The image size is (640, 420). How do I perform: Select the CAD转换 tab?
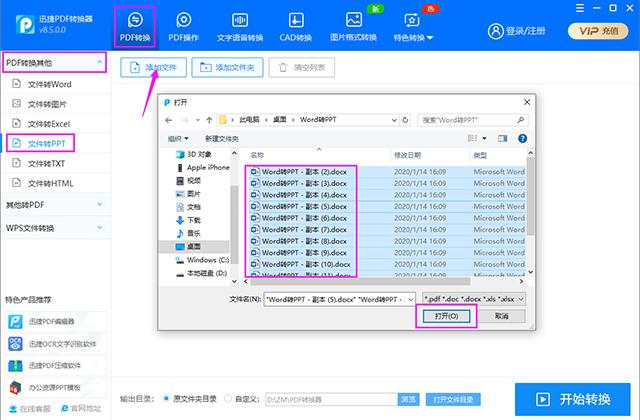point(296,27)
